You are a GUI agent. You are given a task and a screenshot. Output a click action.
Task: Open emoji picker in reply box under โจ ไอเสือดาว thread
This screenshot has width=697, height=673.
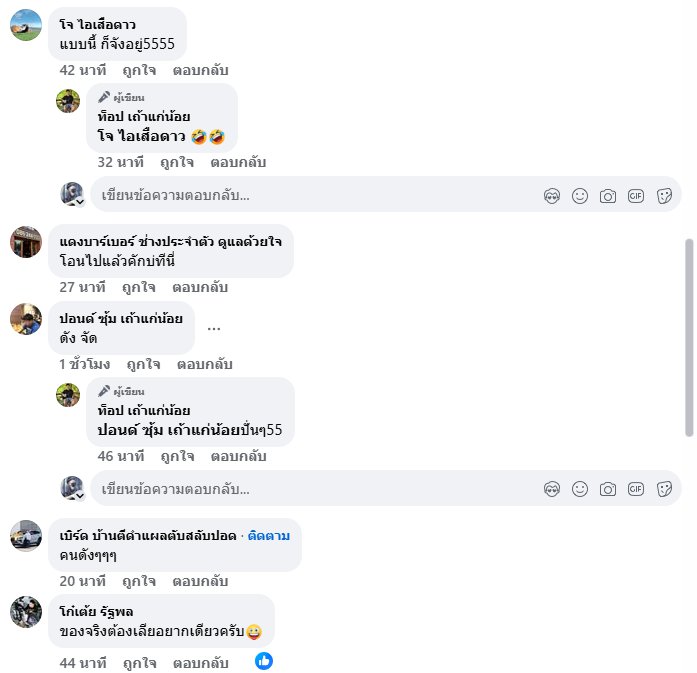click(579, 196)
